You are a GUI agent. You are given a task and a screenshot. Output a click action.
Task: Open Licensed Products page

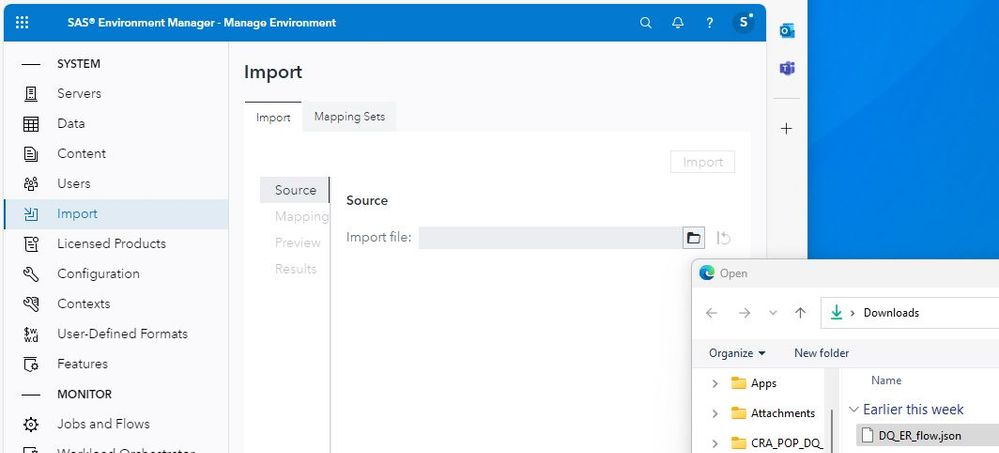(x=111, y=243)
